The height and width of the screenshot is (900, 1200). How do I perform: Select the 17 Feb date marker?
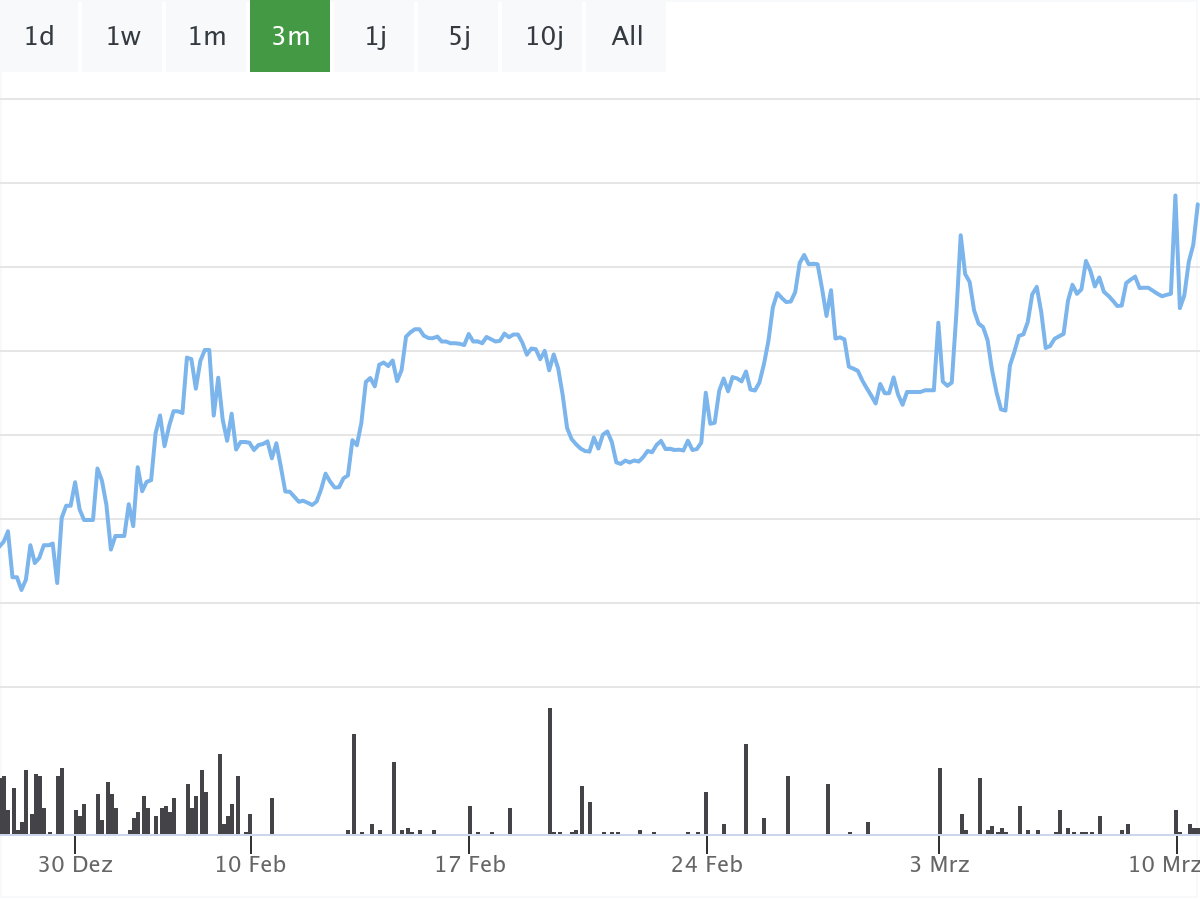coord(470,865)
